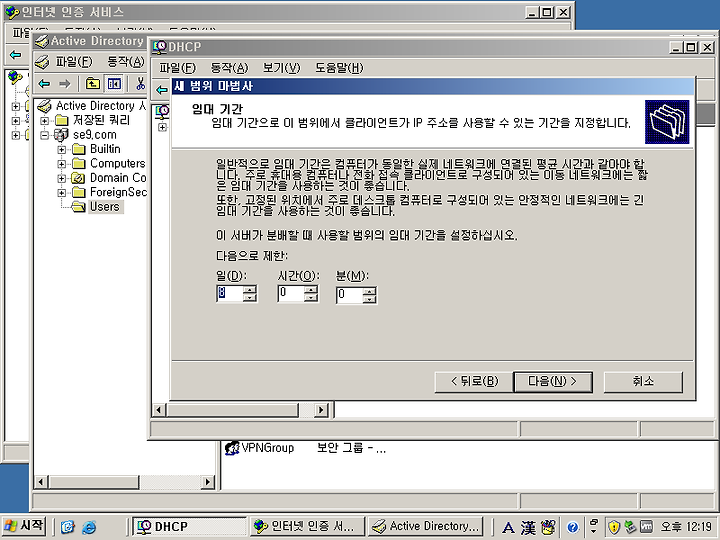Image resolution: width=720 pixels, height=540 pixels.
Task: Click inside the 분(M) minutes input field
Action: click(349, 295)
